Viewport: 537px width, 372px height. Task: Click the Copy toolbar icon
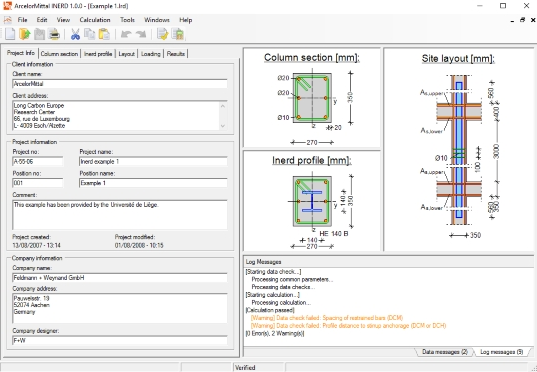click(x=90, y=34)
